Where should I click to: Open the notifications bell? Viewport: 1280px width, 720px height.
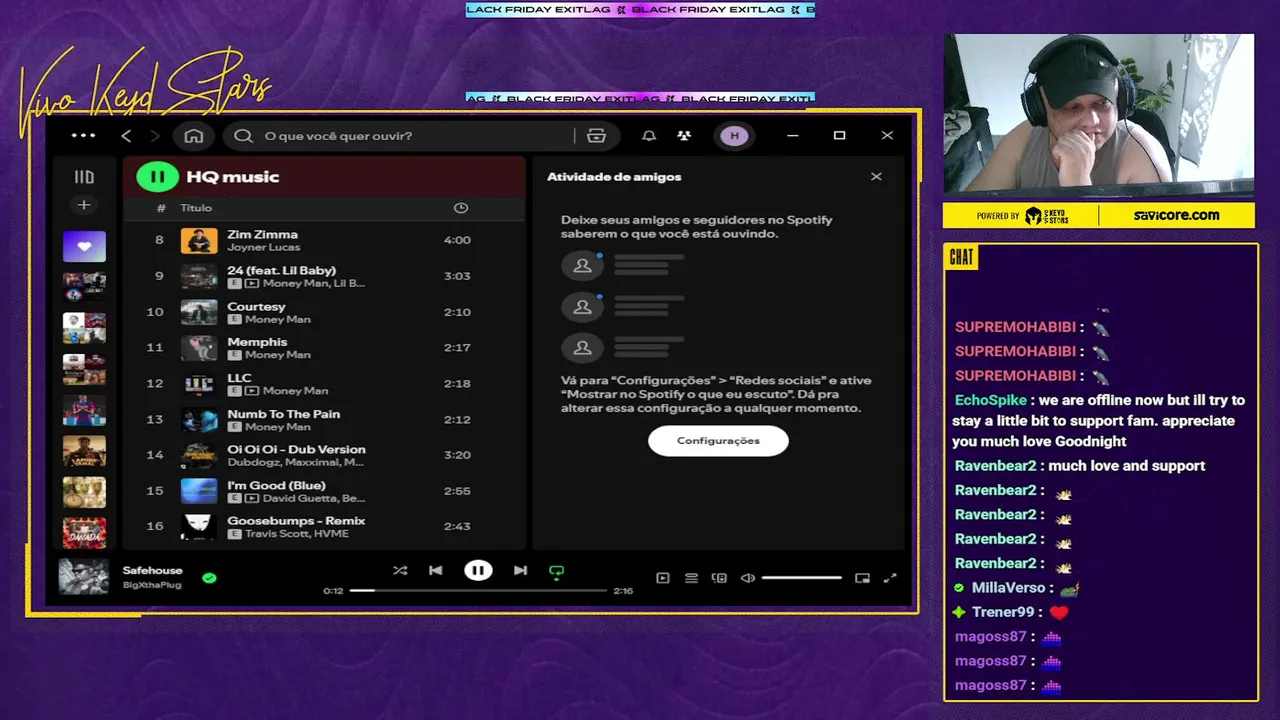[x=649, y=136]
